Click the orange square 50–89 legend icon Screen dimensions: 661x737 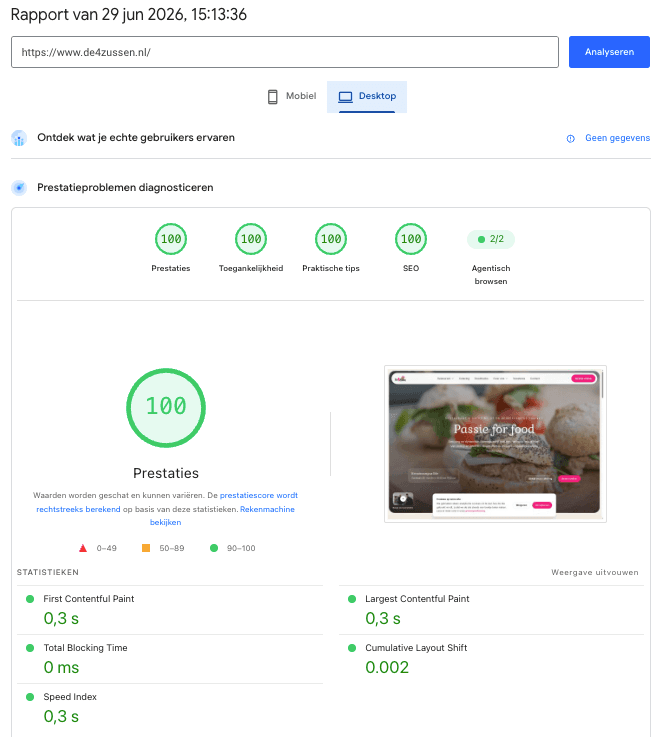coord(146,548)
